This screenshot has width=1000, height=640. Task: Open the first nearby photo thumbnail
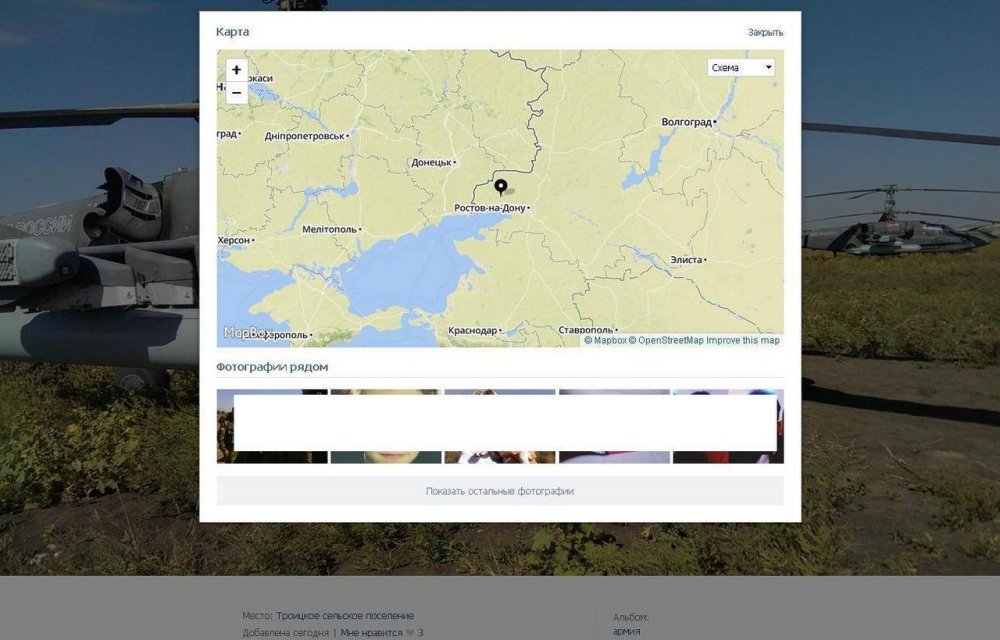click(x=272, y=426)
